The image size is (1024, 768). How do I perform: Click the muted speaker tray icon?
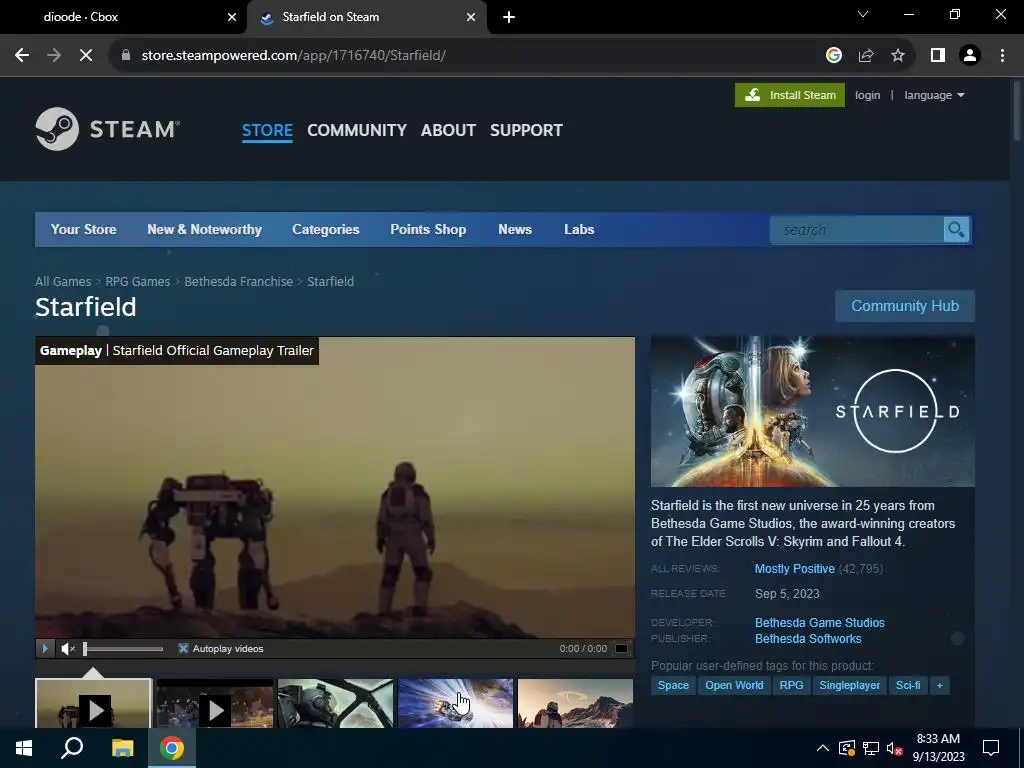pos(894,748)
